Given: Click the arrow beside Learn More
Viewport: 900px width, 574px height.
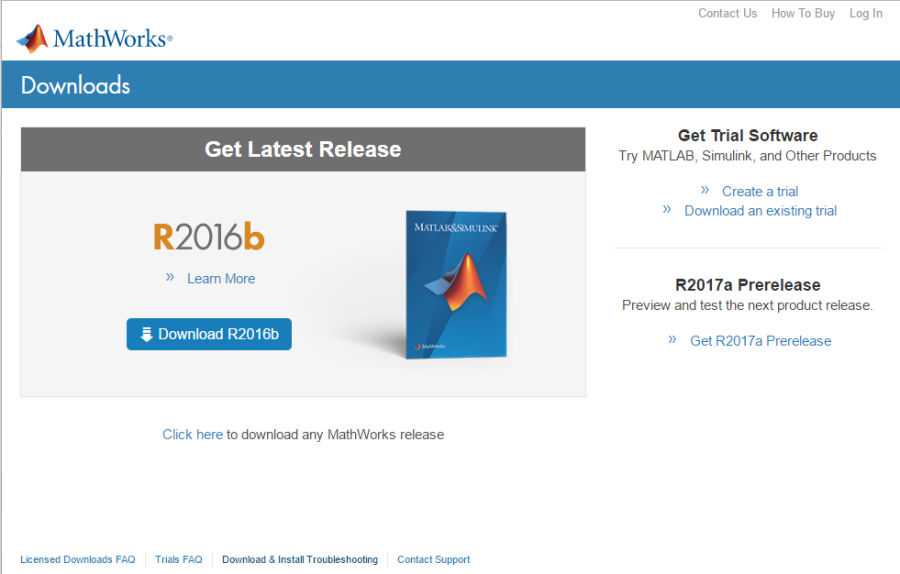Looking at the screenshot, I should pos(170,277).
